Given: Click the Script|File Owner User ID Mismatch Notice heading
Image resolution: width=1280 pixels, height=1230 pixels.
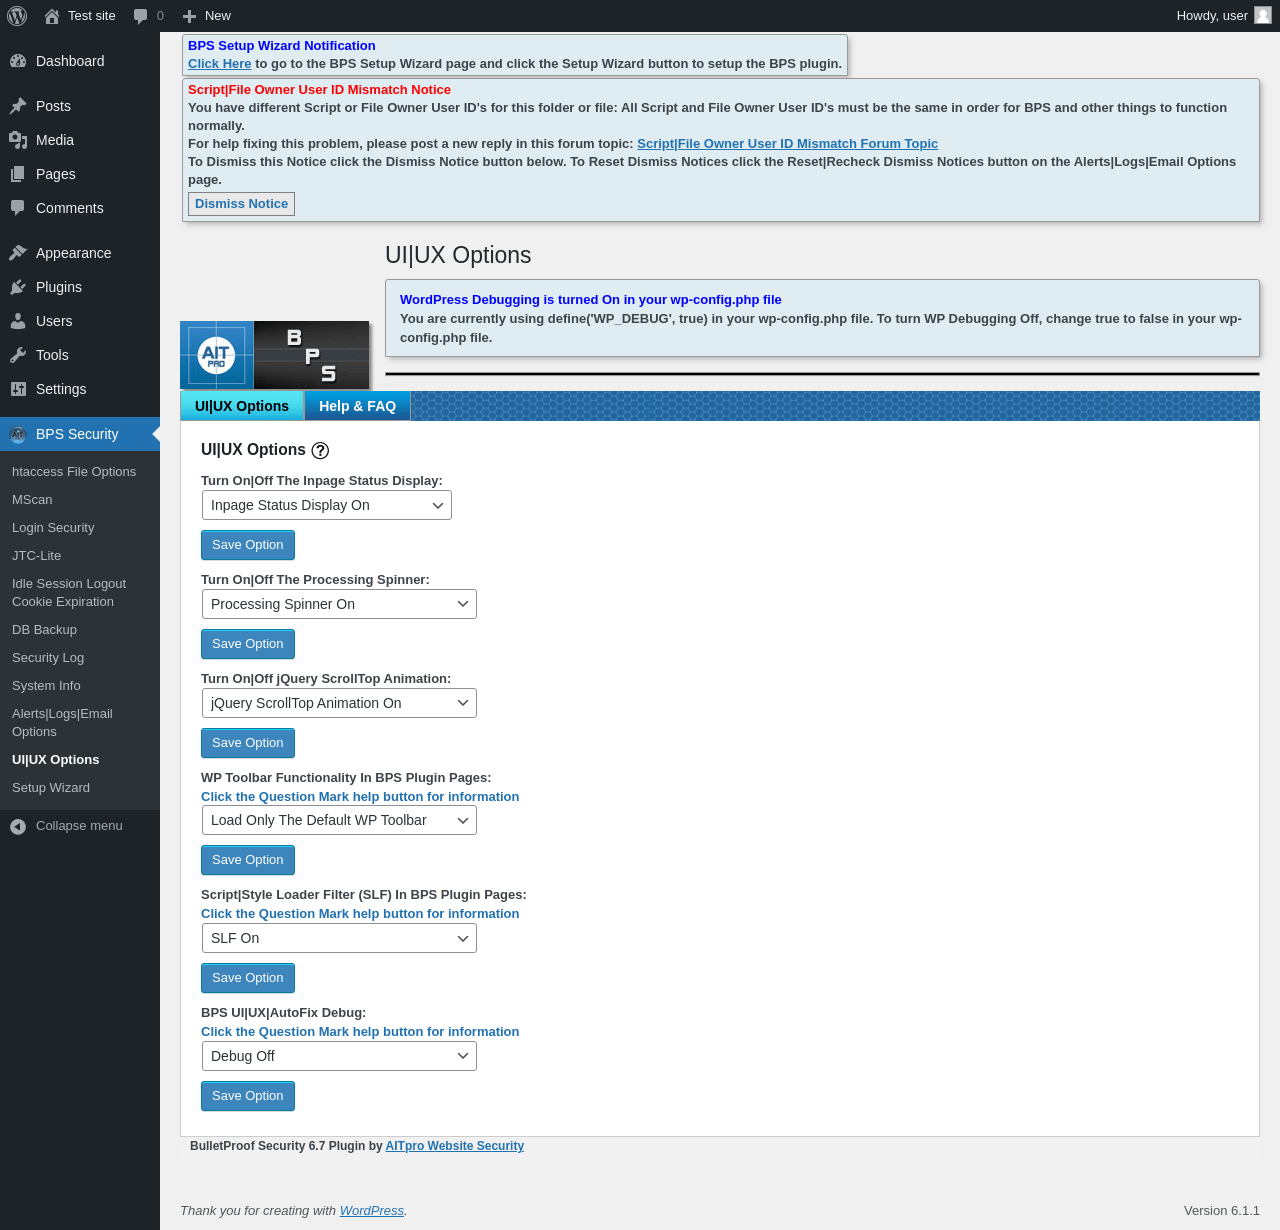Looking at the screenshot, I should 320,90.
